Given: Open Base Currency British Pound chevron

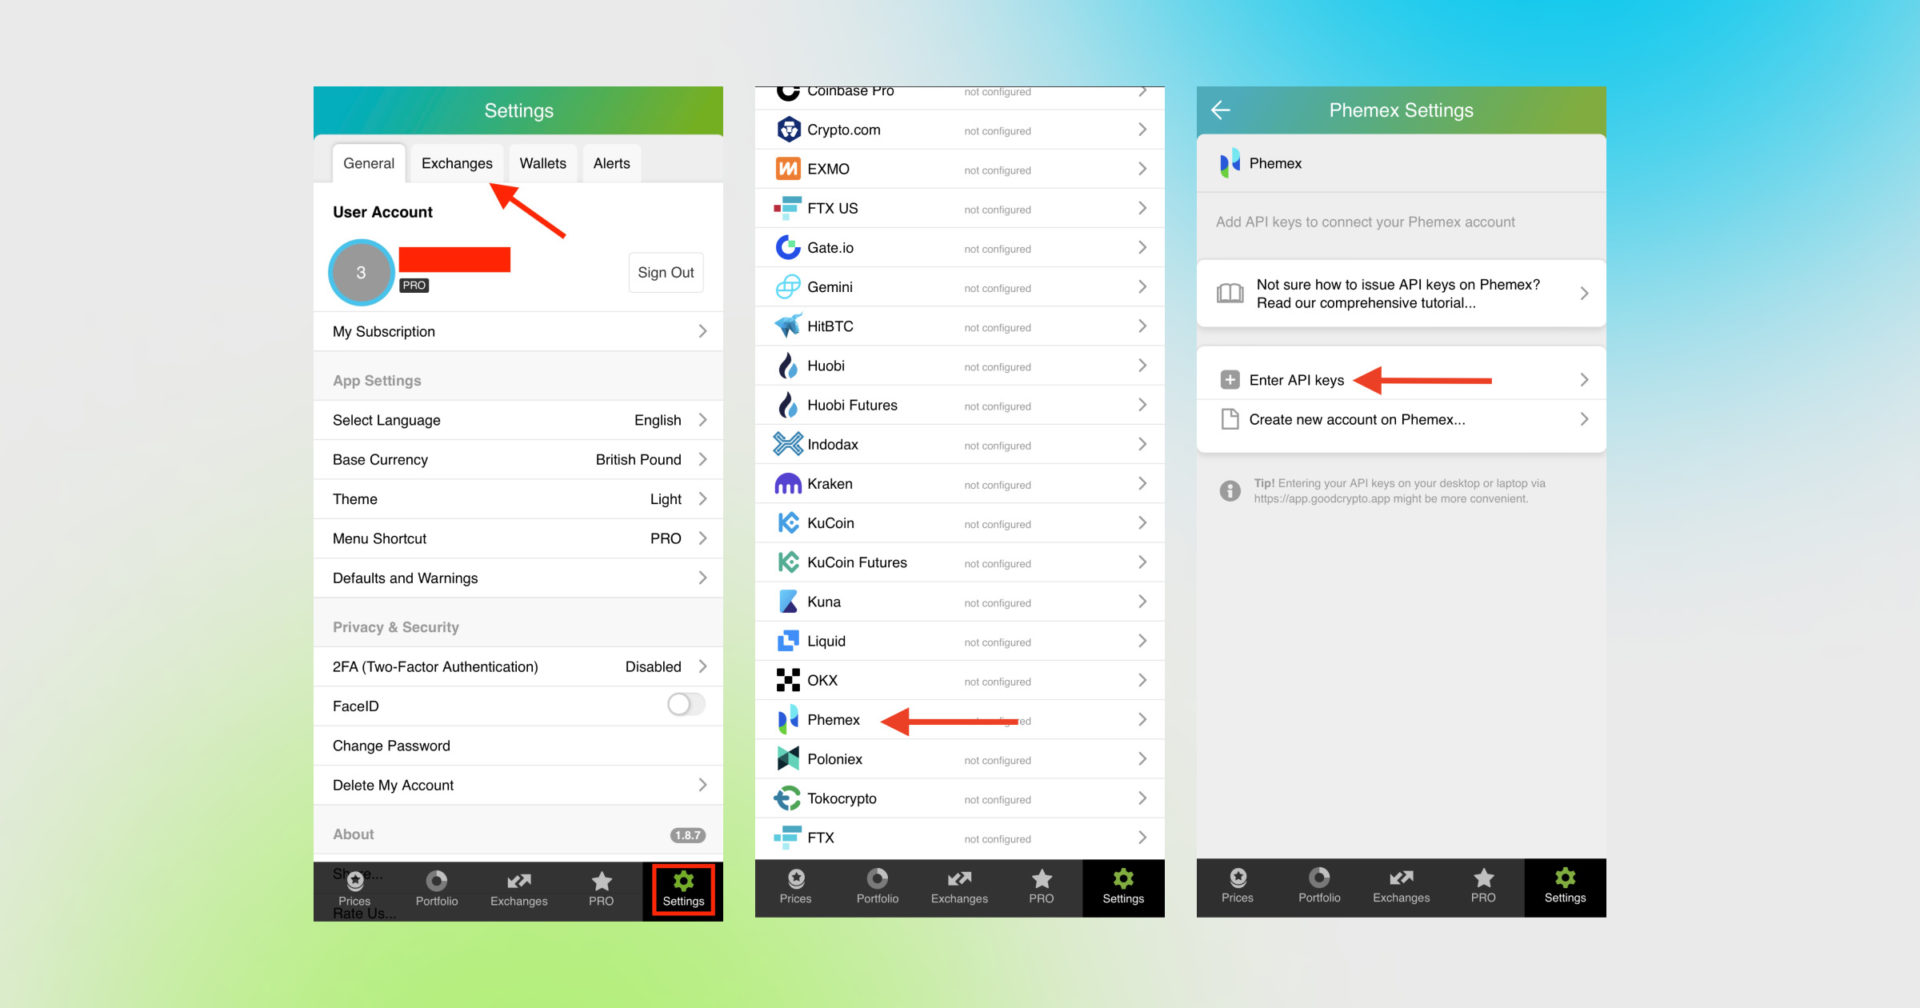Looking at the screenshot, I should coord(702,460).
